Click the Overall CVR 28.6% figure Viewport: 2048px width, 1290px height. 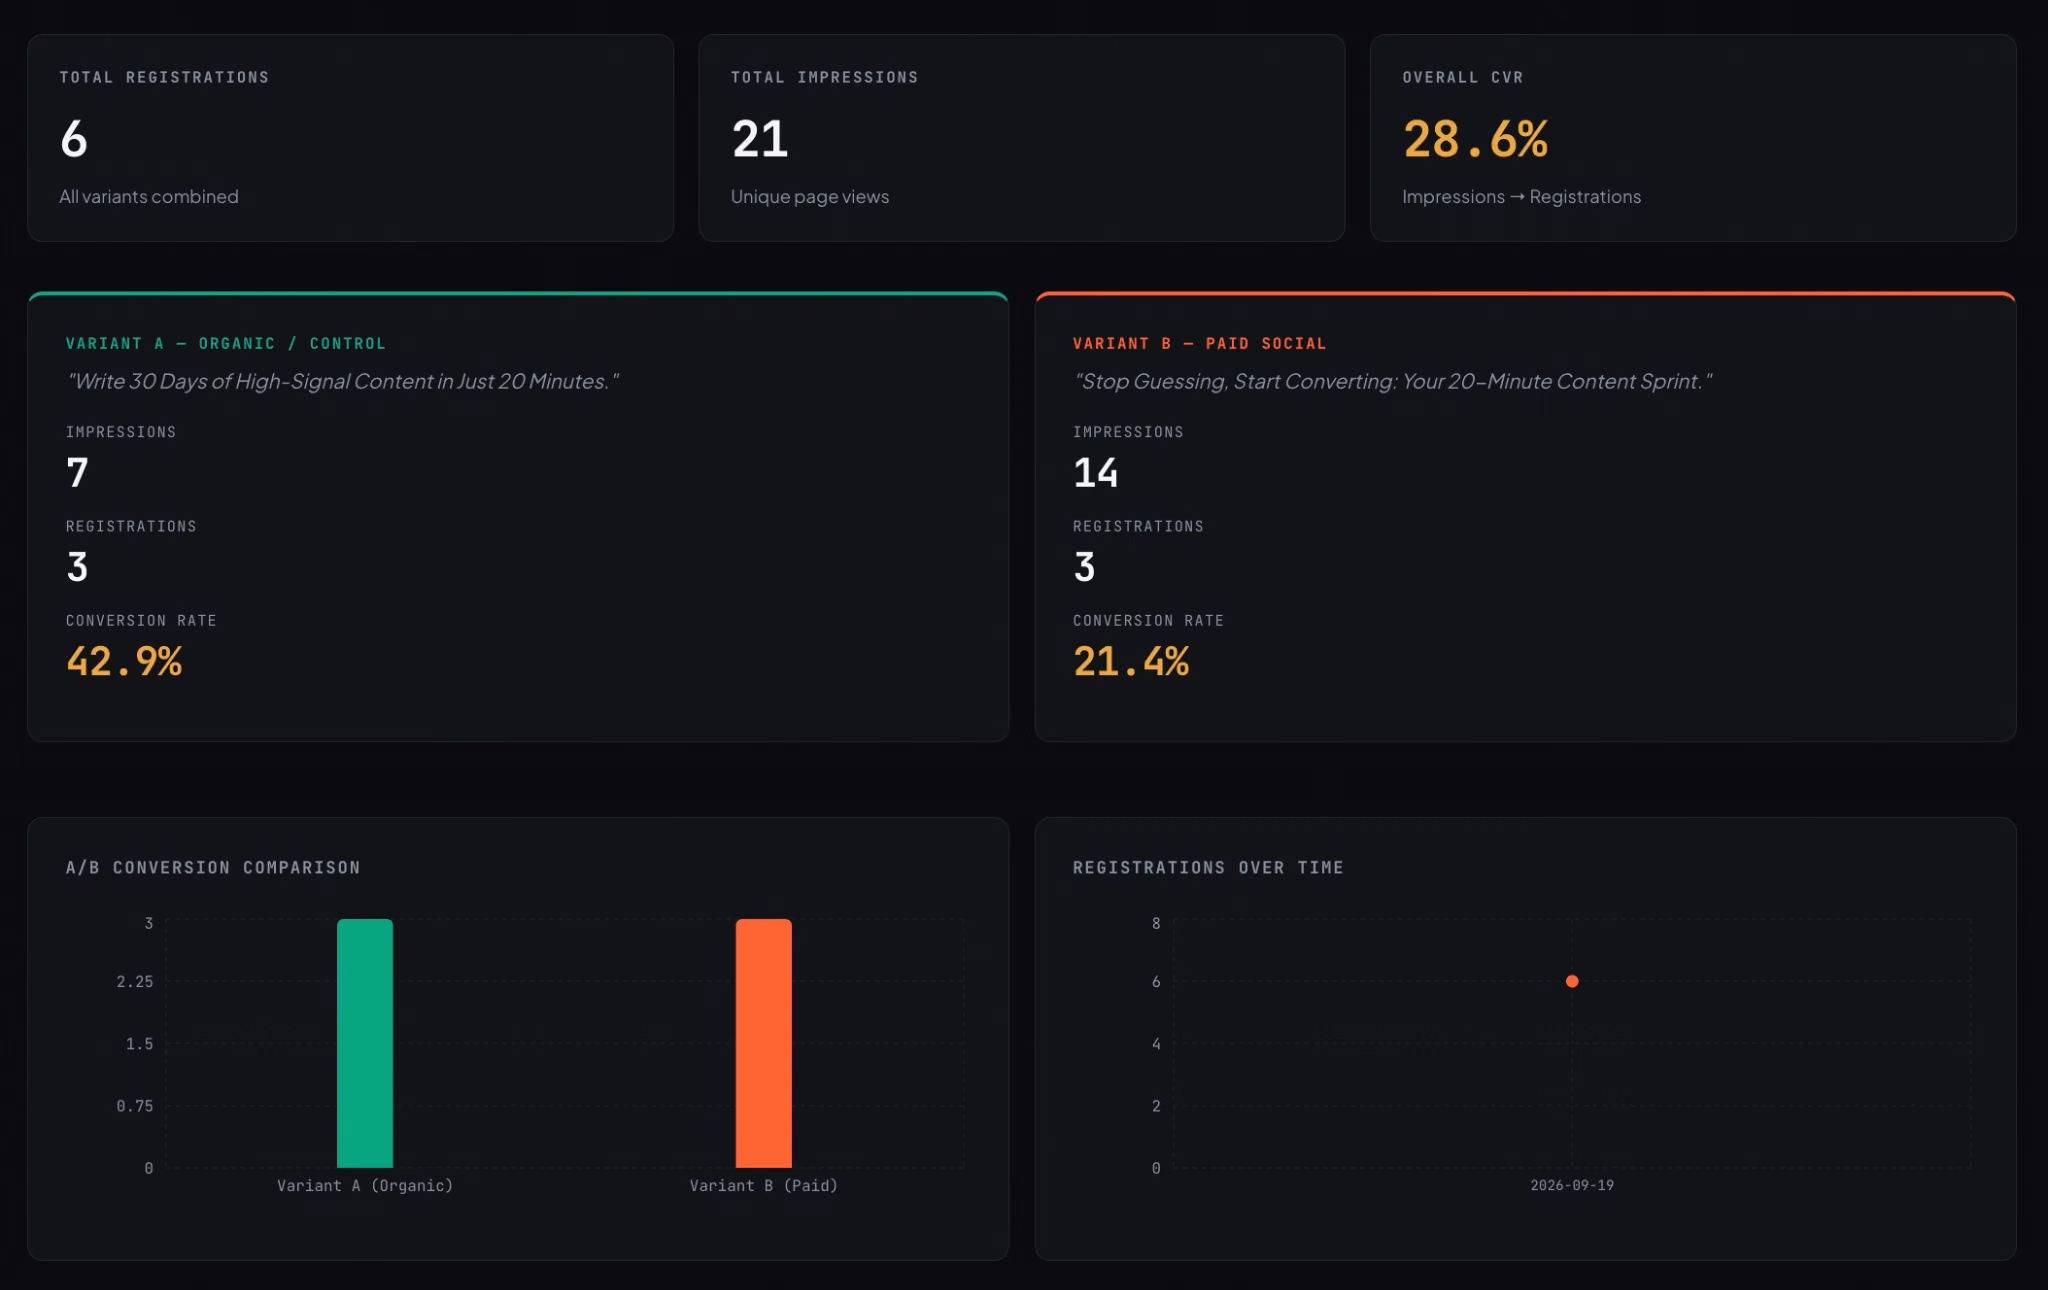coord(1475,139)
